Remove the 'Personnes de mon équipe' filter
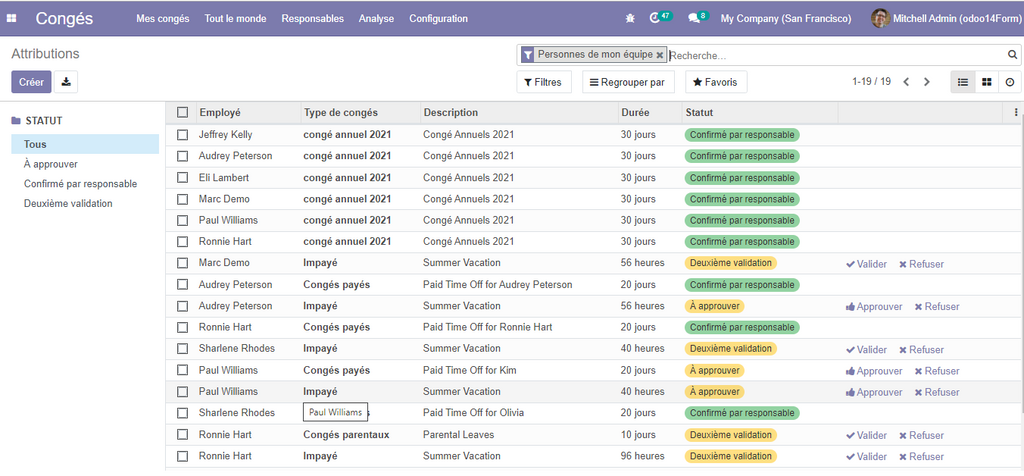 [x=660, y=55]
